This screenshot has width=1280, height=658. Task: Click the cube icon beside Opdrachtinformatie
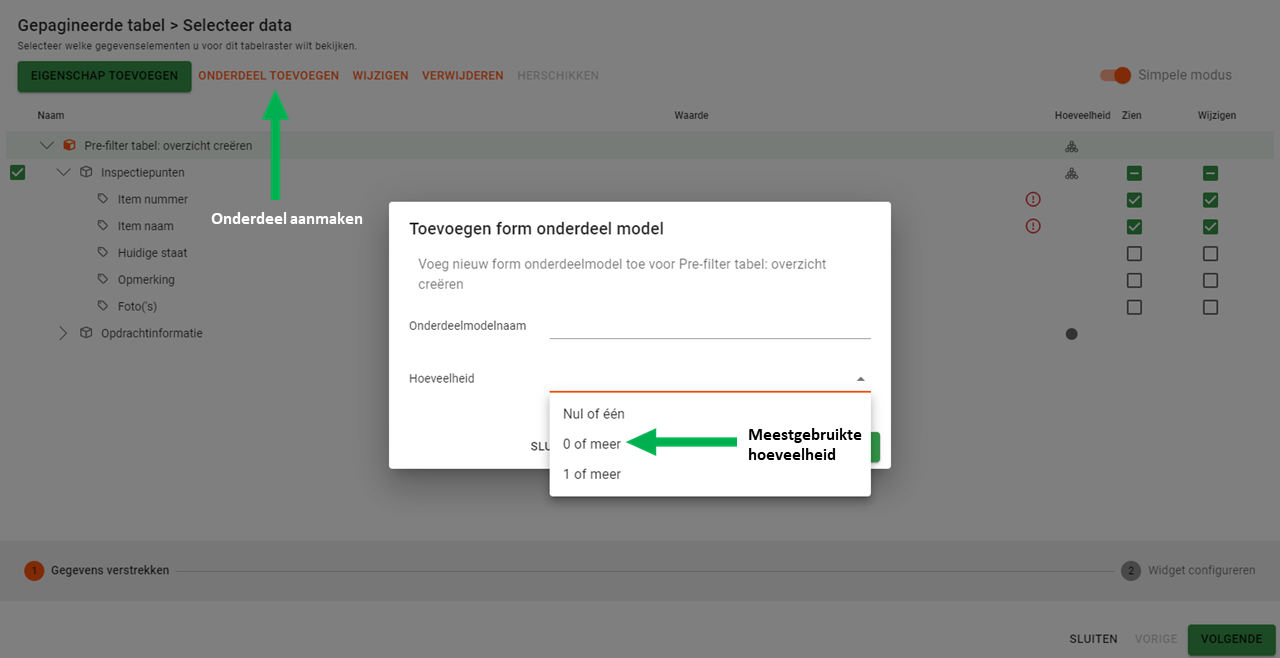86,333
